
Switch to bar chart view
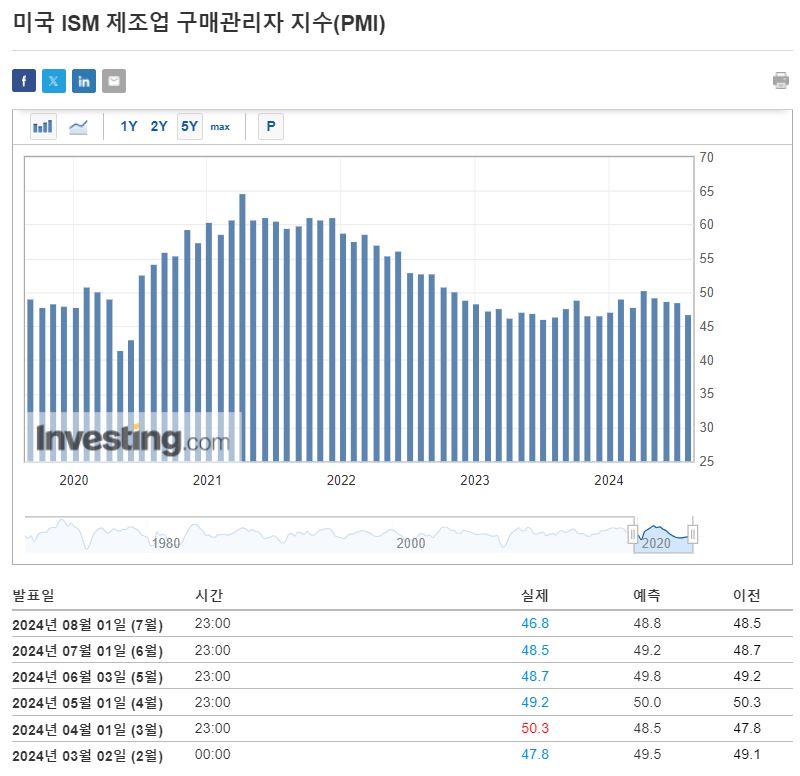tap(43, 127)
